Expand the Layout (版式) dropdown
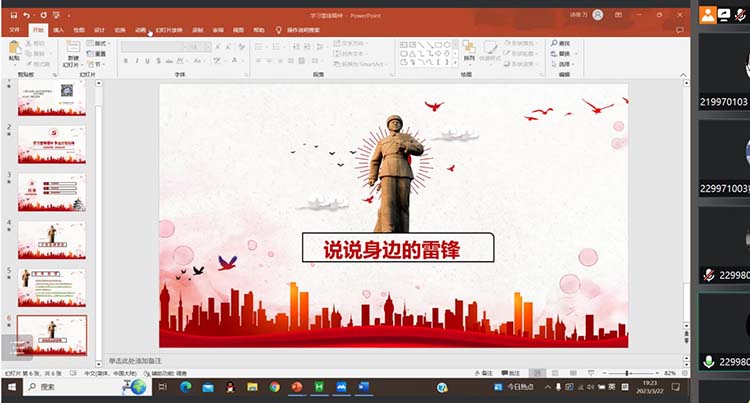The height and width of the screenshot is (403, 750). pos(98,44)
